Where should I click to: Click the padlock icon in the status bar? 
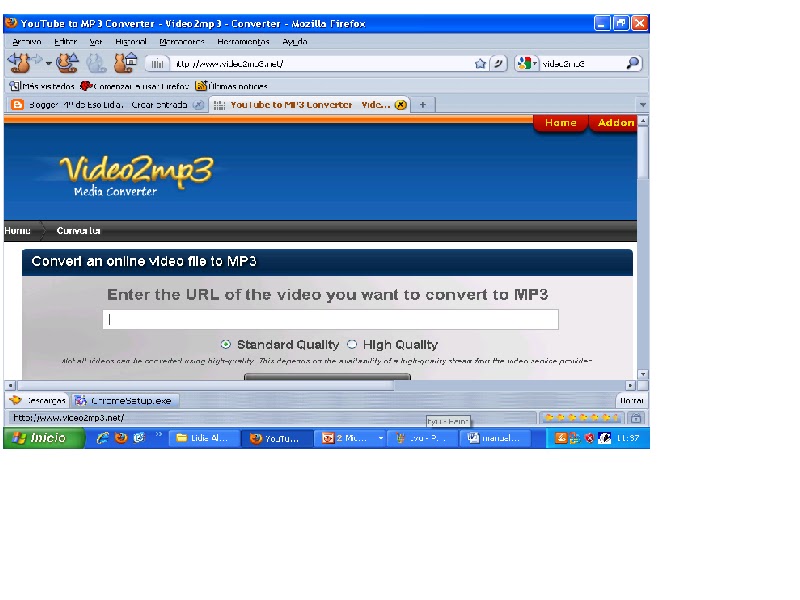click(636, 418)
